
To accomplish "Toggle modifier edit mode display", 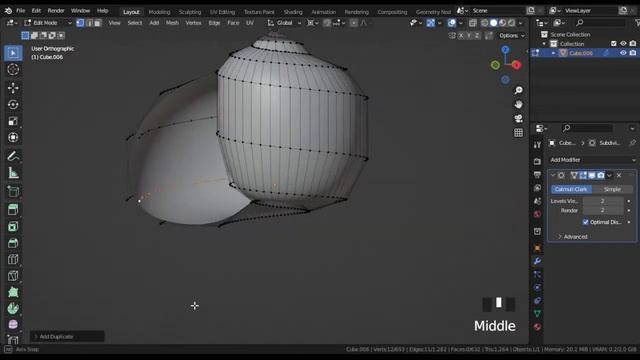I will 583,176.
